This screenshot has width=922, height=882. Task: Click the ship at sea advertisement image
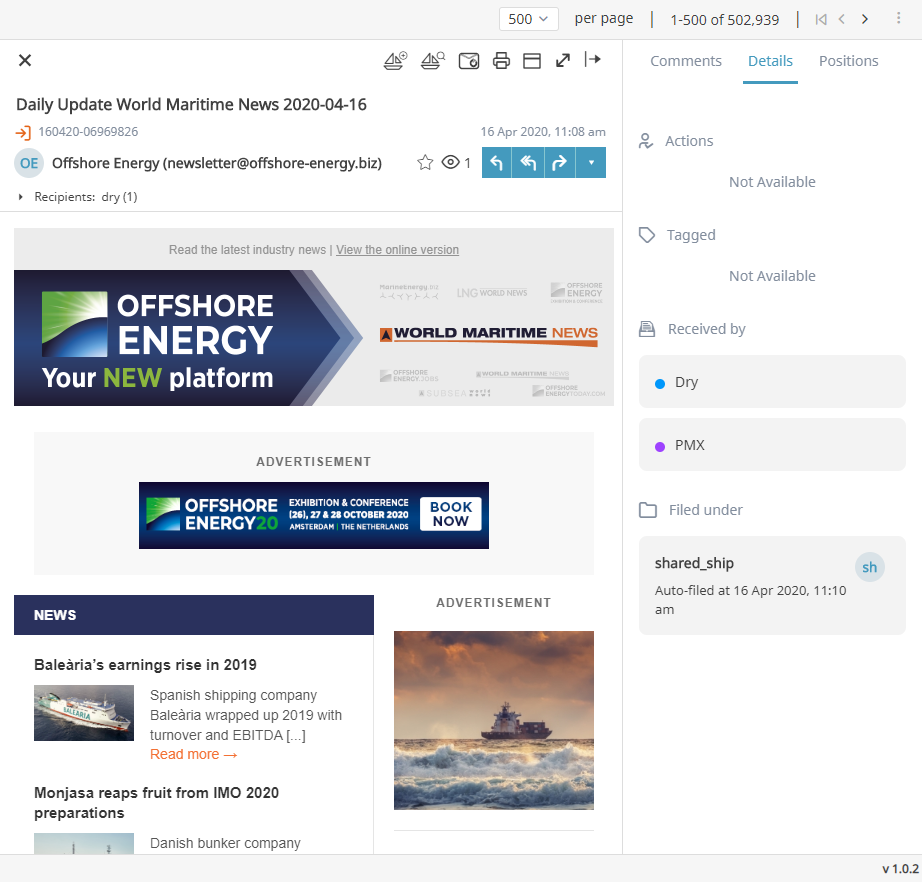494,720
